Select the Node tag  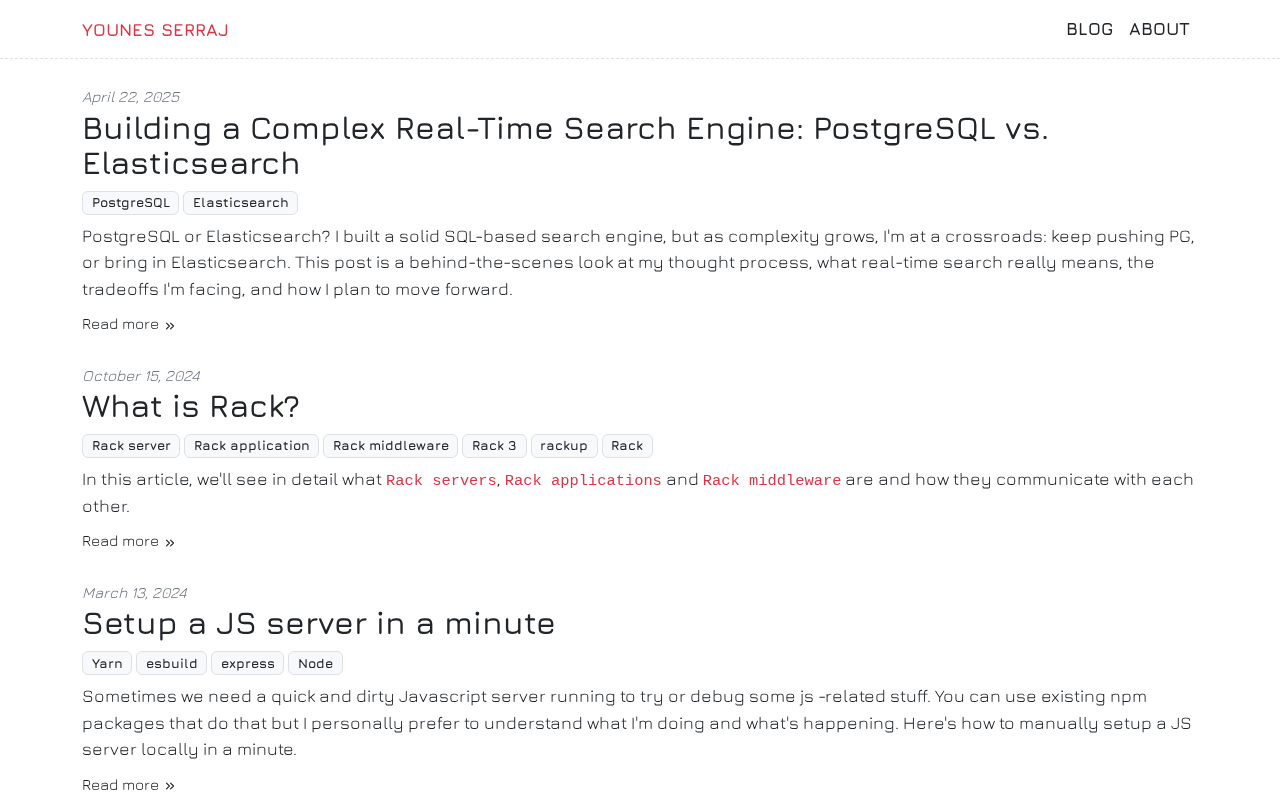pyautogui.click(x=316, y=663)
